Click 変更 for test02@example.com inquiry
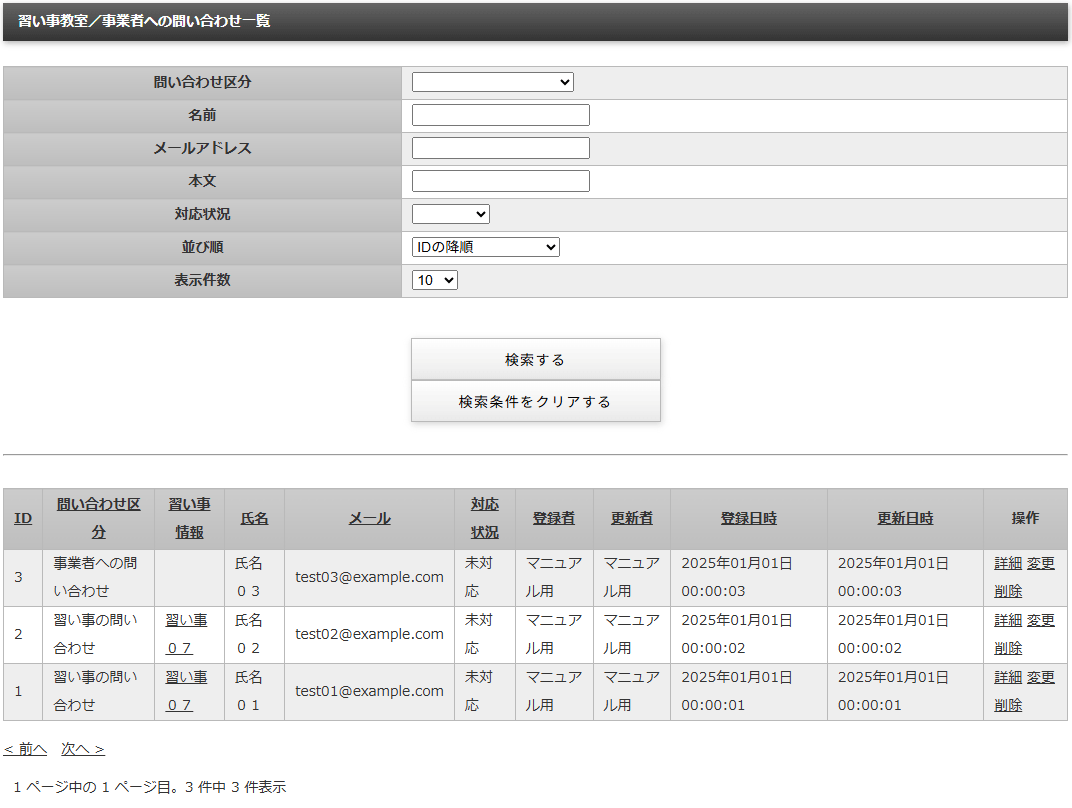The image size is (1072, 808). pyautogui.click(x=1041, y=620)
